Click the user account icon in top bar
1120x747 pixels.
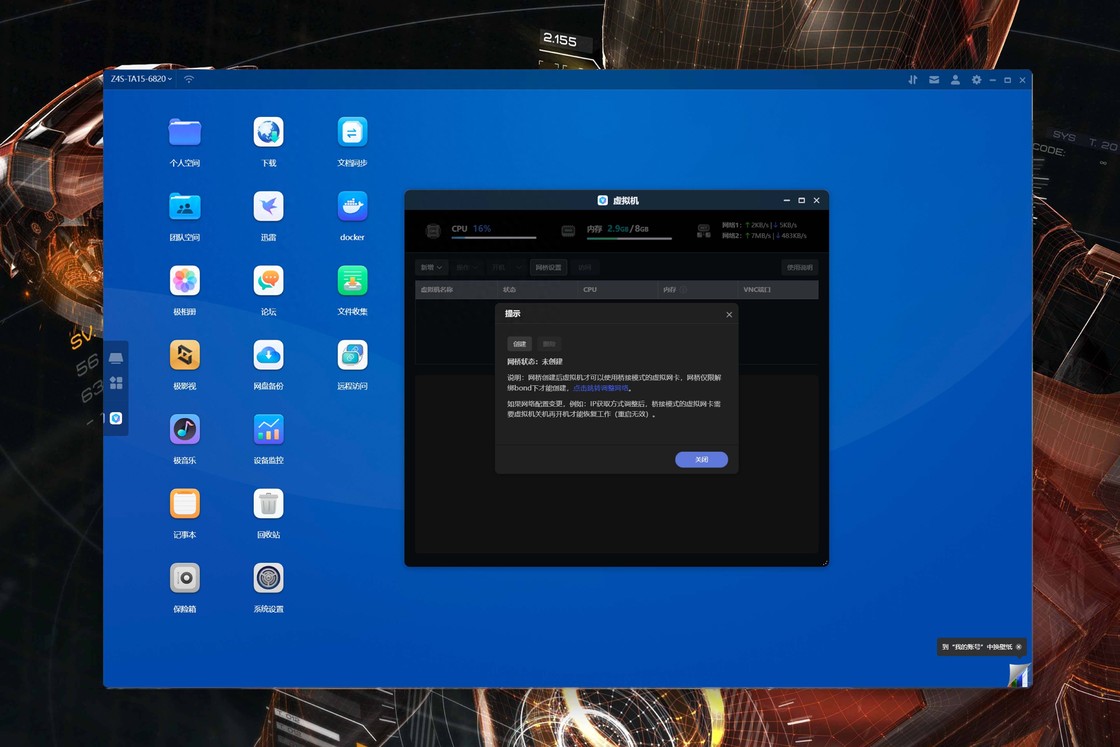point(955,80)
